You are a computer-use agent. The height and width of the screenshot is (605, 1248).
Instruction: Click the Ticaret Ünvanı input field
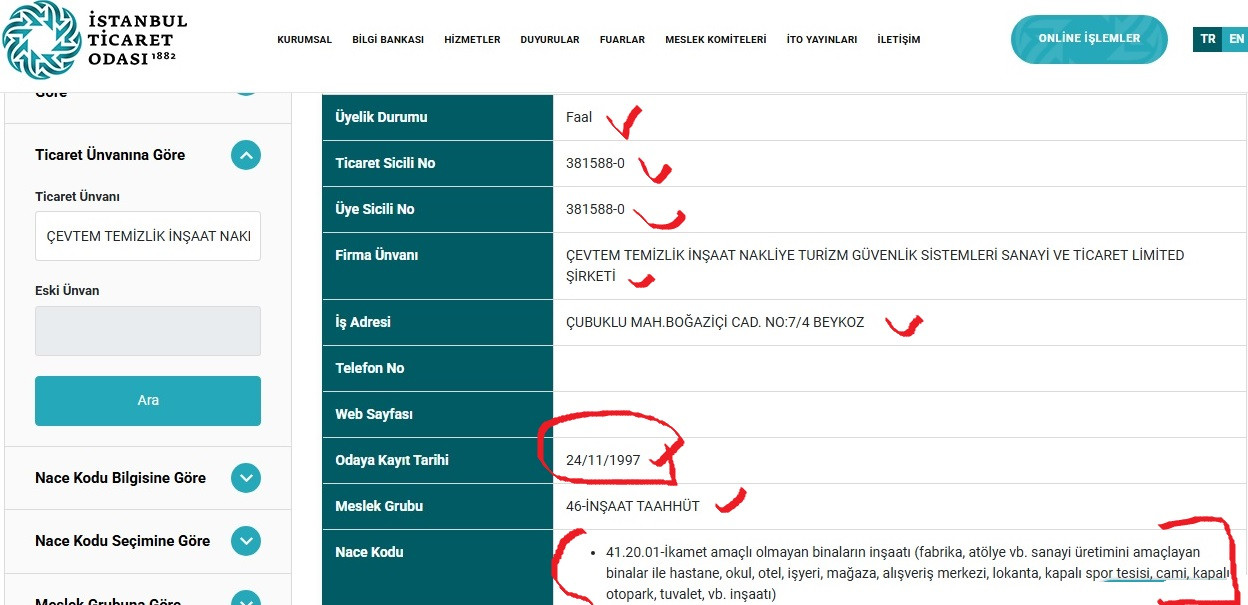click(148, 236)
